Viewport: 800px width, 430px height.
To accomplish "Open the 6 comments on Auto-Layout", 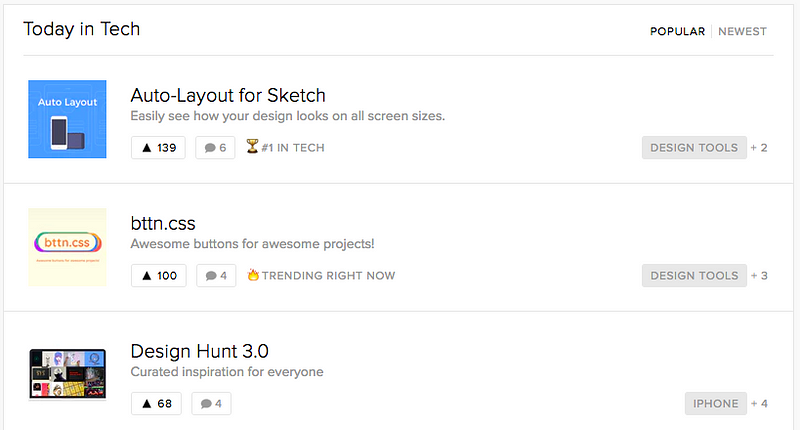I will tap(215, 148).
